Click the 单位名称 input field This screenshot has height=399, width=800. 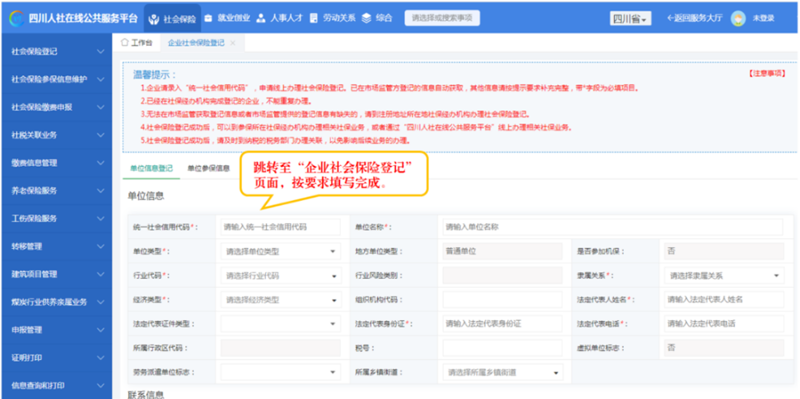(612, 227)
